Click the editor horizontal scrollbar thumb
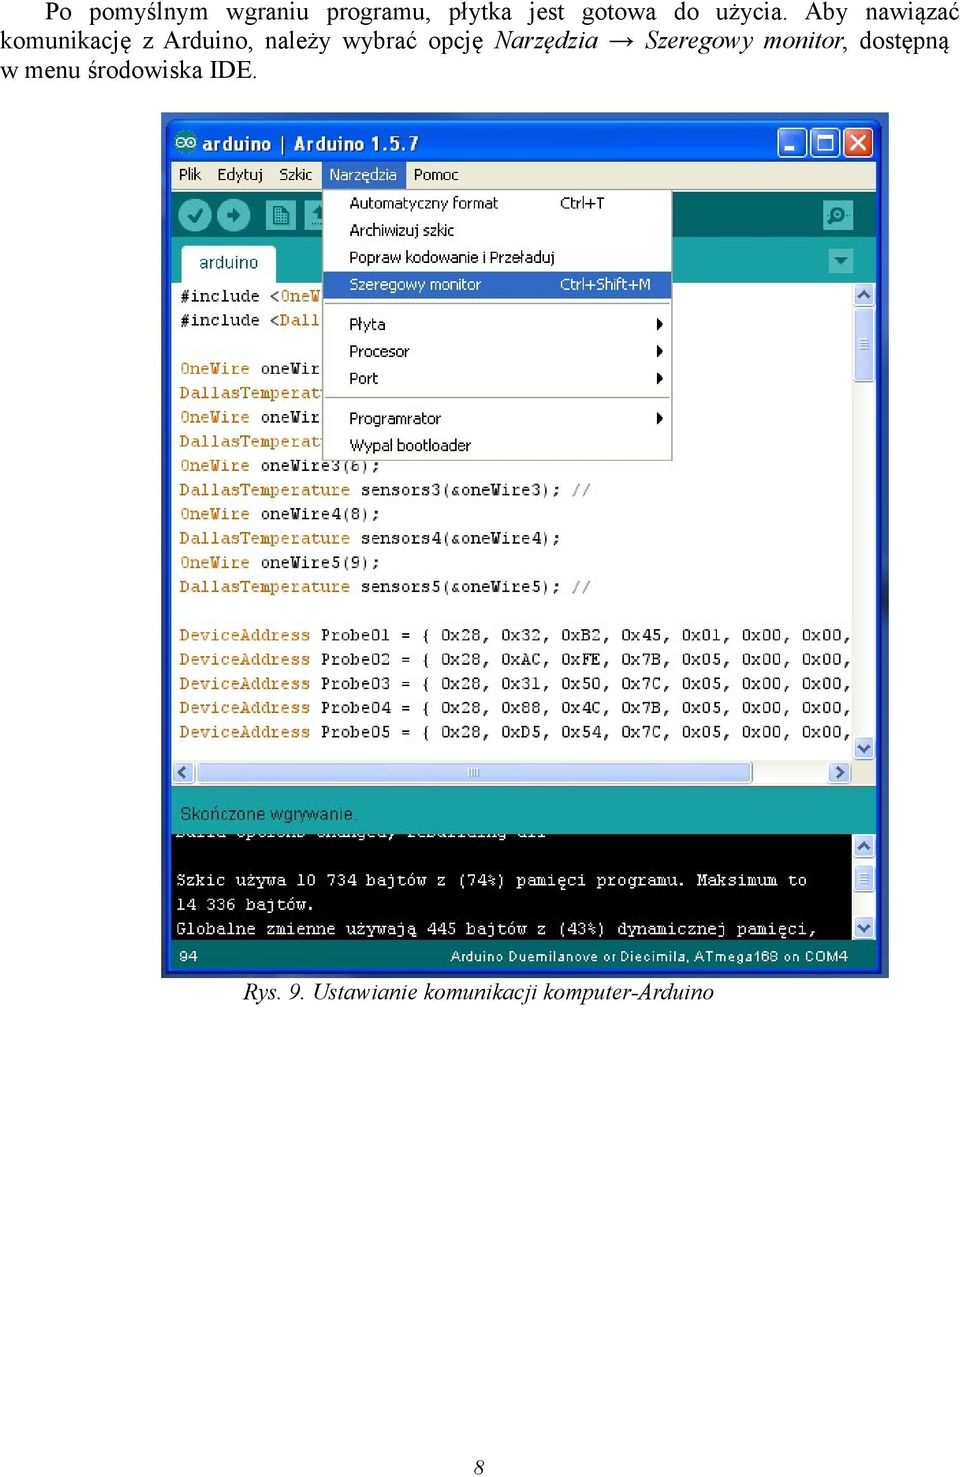The width and height of the screenshot is (960, 1477). 474,772
